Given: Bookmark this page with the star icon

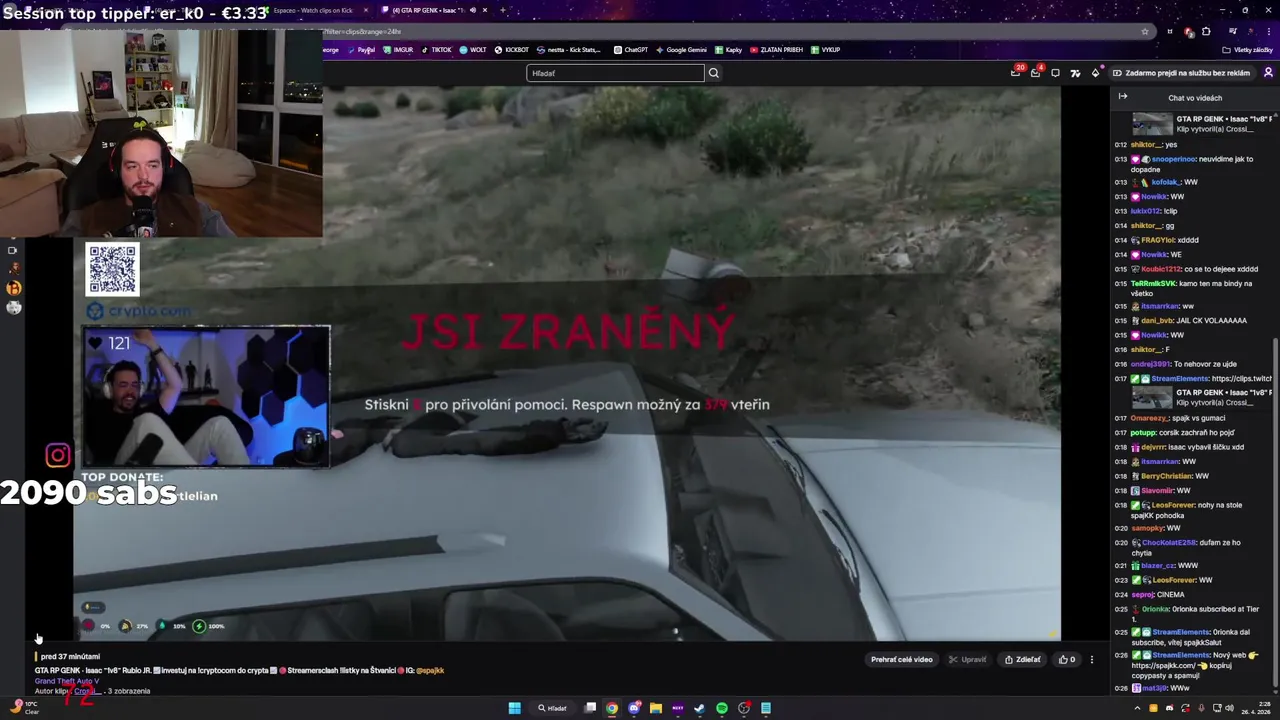Looking at the screenshot, I should click(1145, 31).
